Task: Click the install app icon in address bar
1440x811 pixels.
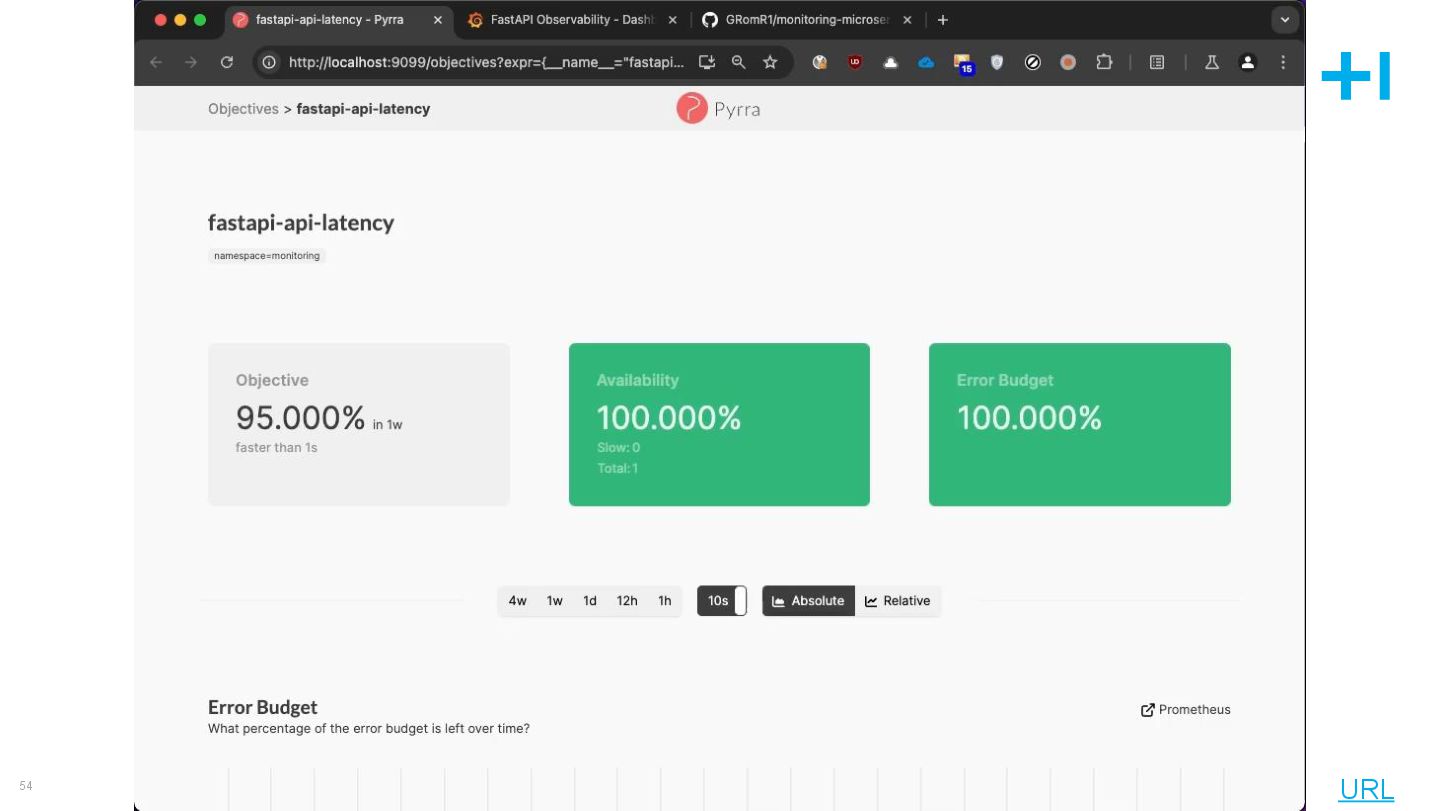Action: 707,62
